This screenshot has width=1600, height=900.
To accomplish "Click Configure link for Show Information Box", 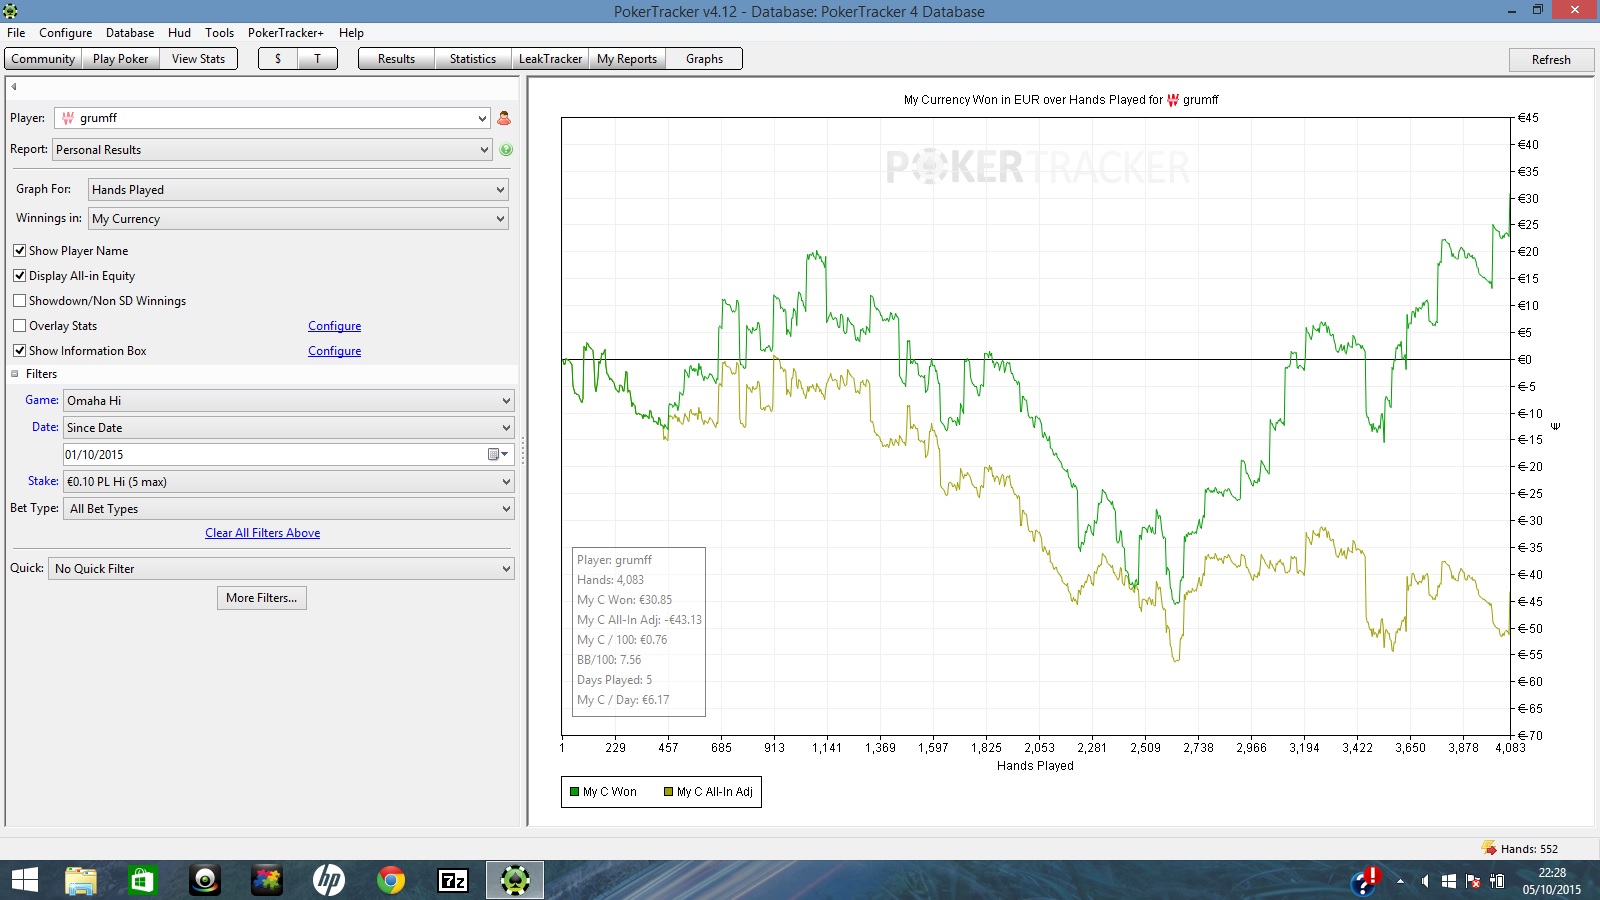I will click(x=334, y=351).
